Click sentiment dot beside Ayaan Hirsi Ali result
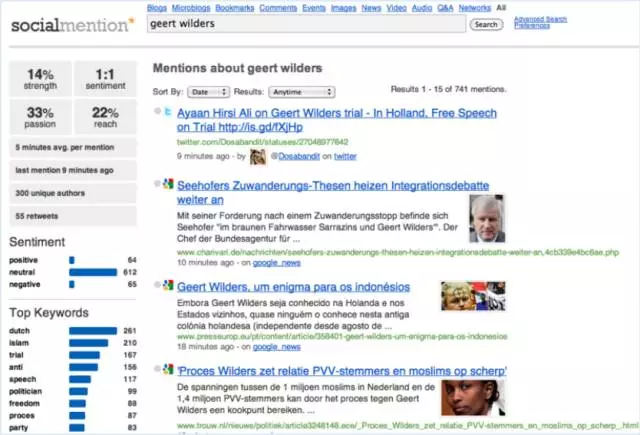The height and width of the screenshot is (435, 640). point(157,112)
